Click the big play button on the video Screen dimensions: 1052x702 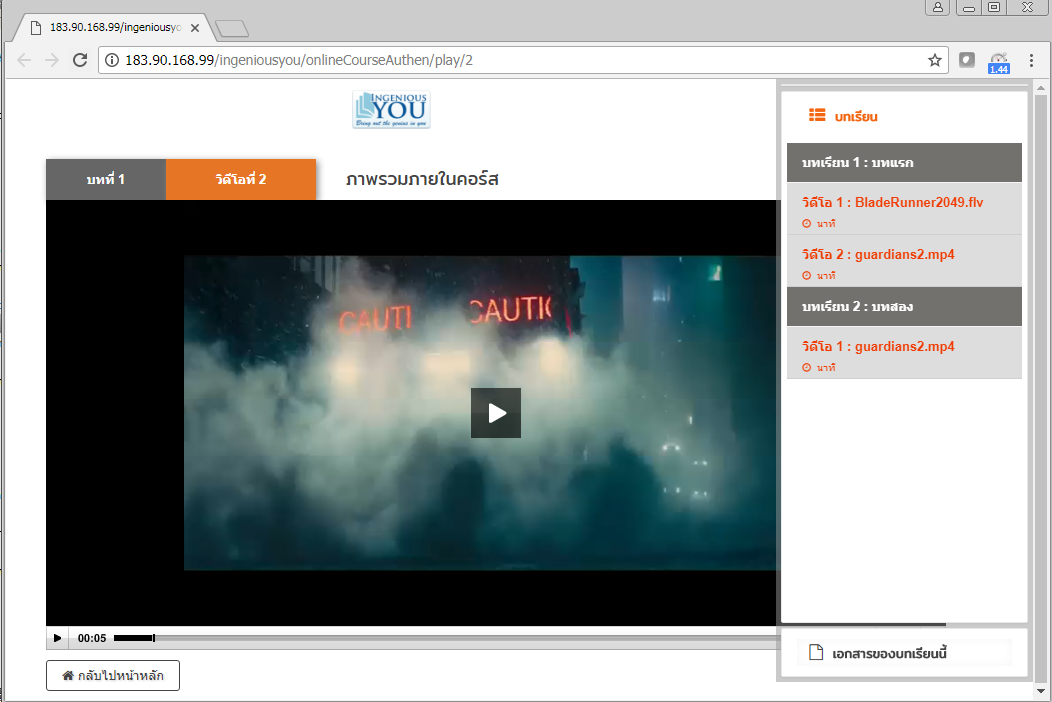point(496,413)
